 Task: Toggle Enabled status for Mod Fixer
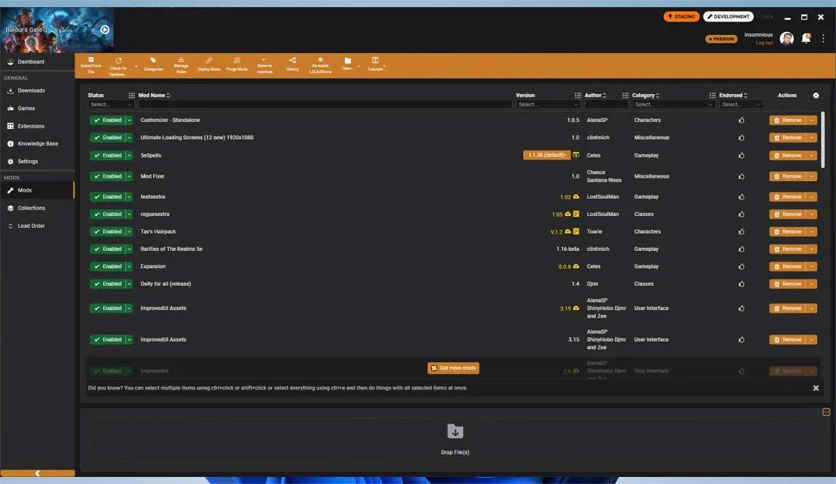(108, 176)
